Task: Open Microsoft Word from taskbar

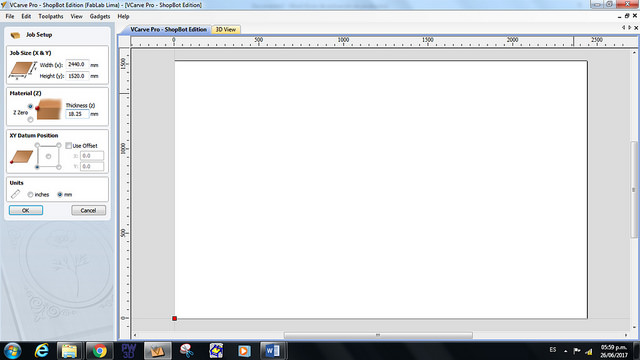Action: [273, 351]
